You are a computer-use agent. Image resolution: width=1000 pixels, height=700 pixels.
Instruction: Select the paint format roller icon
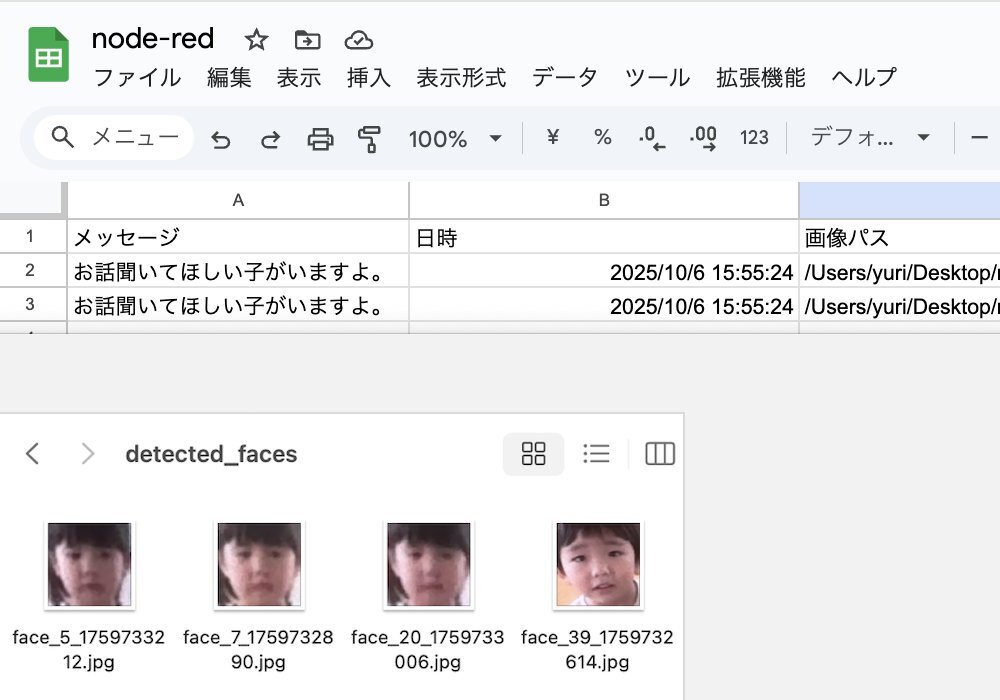pyautogui.click(x=370, y=139)
